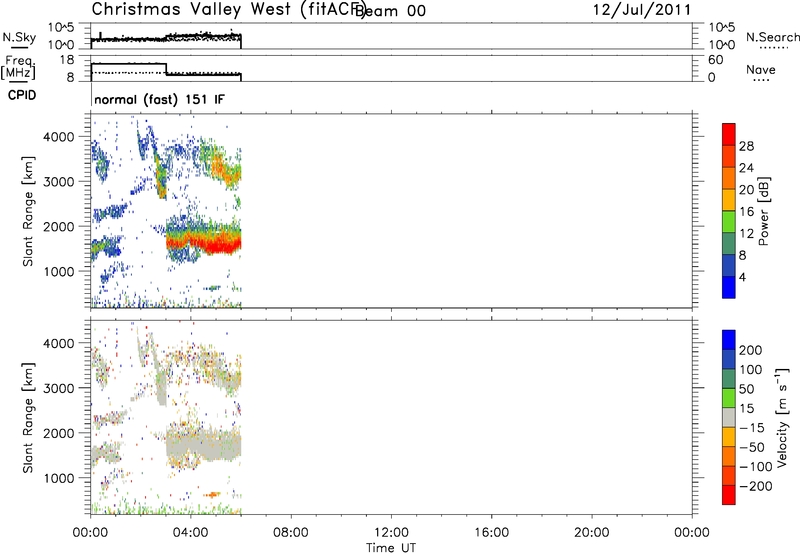Click the '04:00' time axis label
The height and width of the screenshot is (554, 800).
click(x=191, y=533)
